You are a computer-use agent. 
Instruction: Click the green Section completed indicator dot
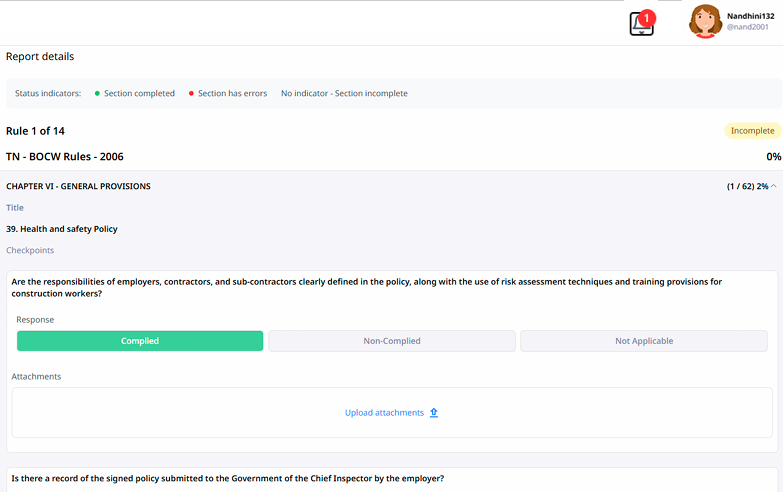click(97, 94)
